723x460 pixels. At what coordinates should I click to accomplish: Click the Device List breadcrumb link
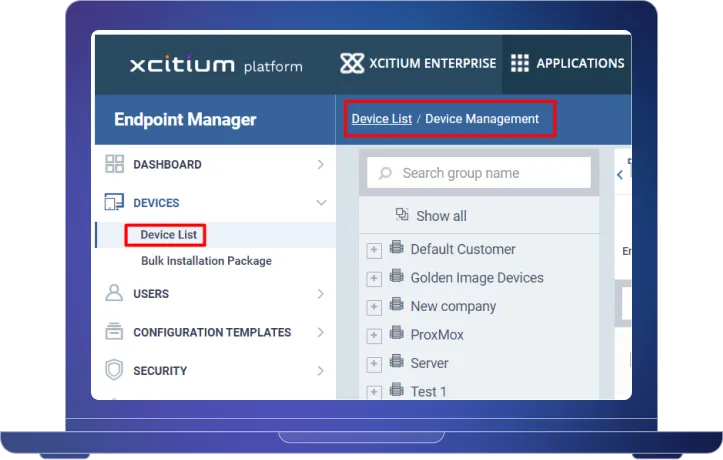pos(381,119)
